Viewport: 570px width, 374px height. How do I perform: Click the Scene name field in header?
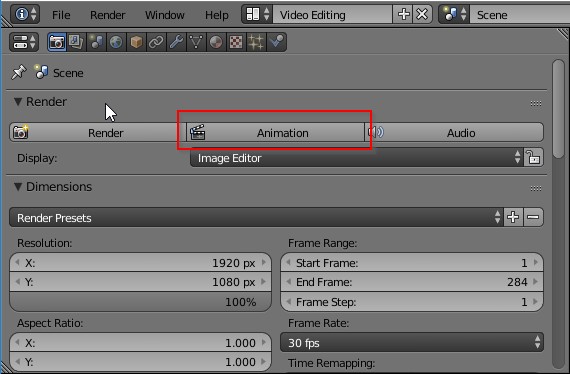coord(520,15)
